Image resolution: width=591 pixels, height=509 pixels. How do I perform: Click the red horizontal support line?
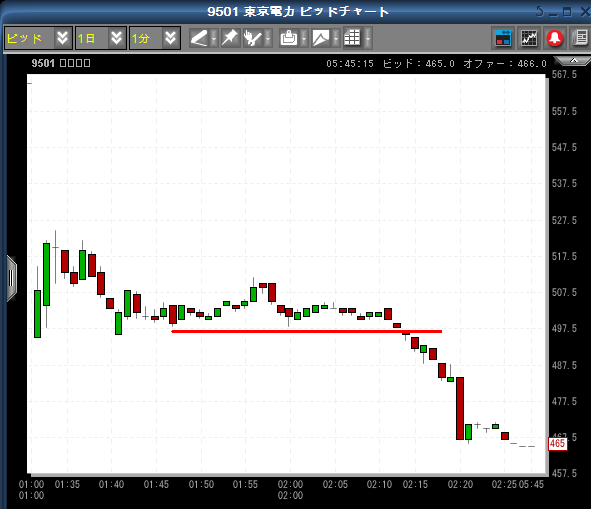pyautogui.click(x=306, y=331)
